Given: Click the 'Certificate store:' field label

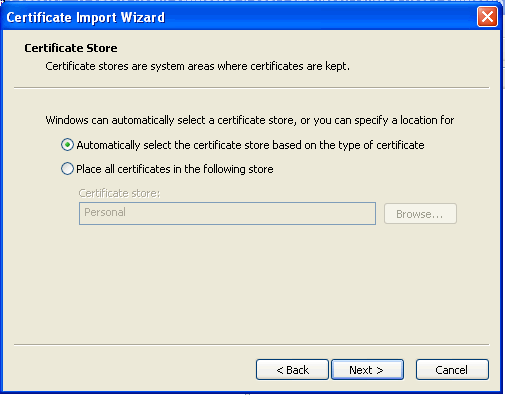Looking at the screenshot, I should pyautogui.click(x=119, y=193).
